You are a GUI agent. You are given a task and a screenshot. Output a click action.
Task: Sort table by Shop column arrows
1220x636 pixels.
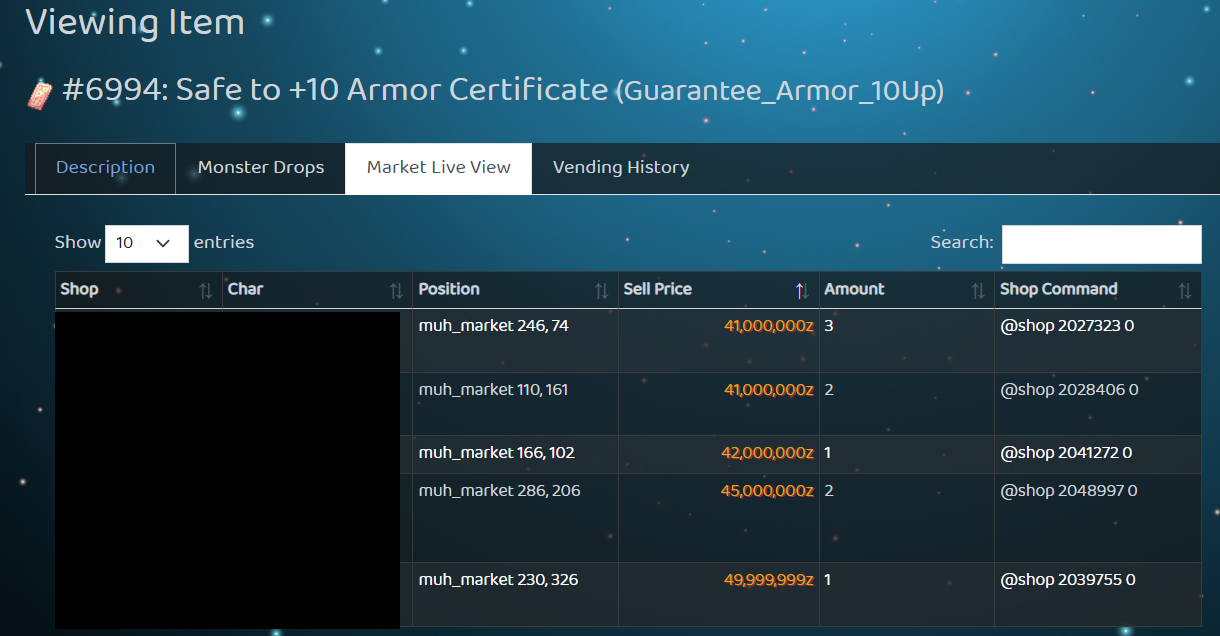205,291
